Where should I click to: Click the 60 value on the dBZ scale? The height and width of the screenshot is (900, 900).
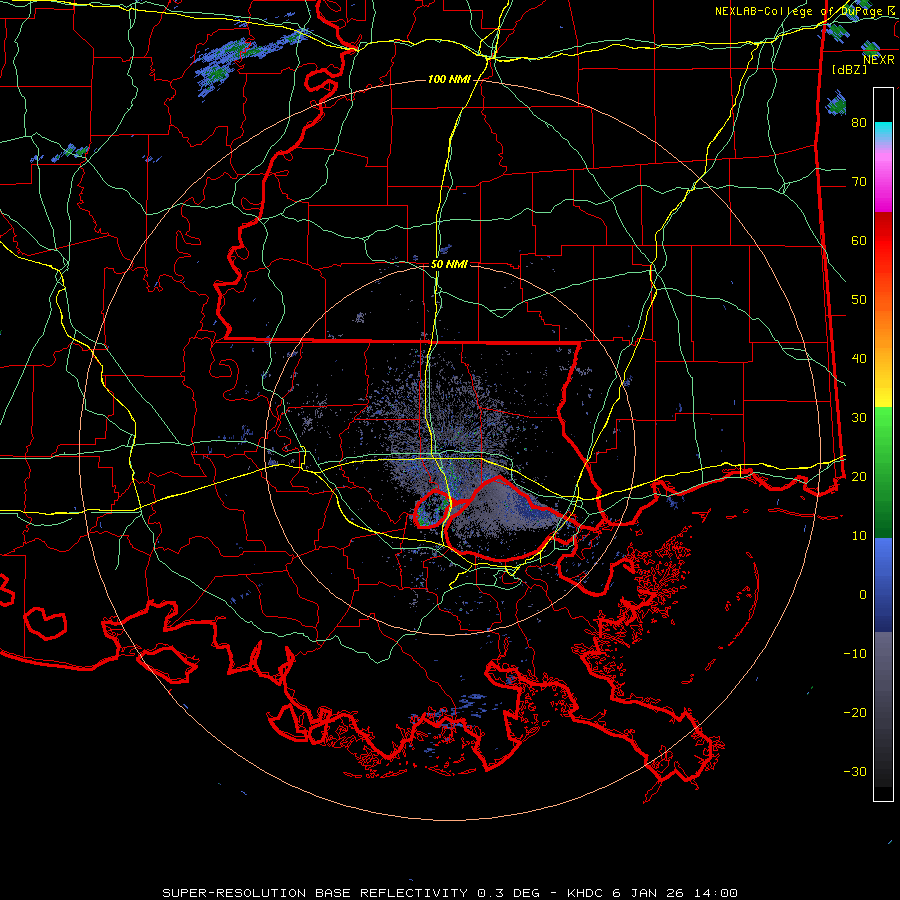point(859,240)
